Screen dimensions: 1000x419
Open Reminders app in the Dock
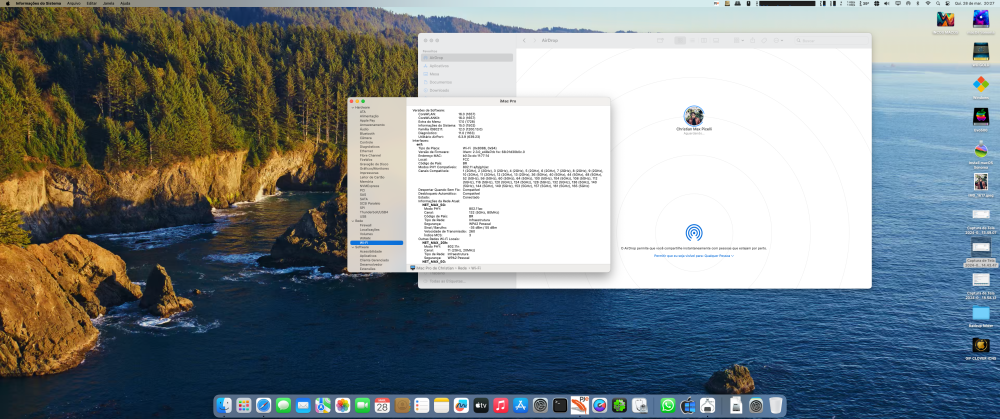(422, 405)
